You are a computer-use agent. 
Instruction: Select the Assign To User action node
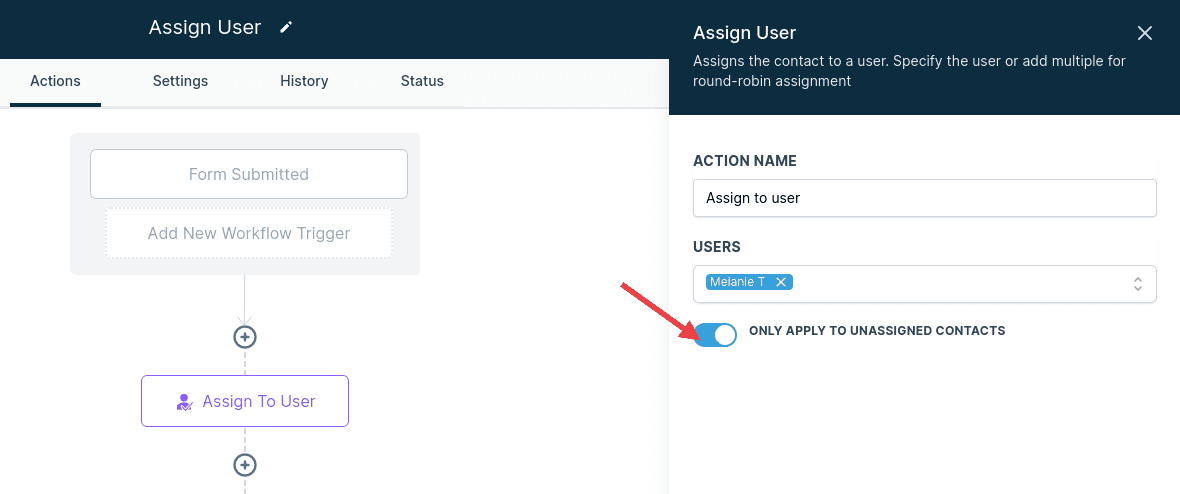tap(245, 401)
